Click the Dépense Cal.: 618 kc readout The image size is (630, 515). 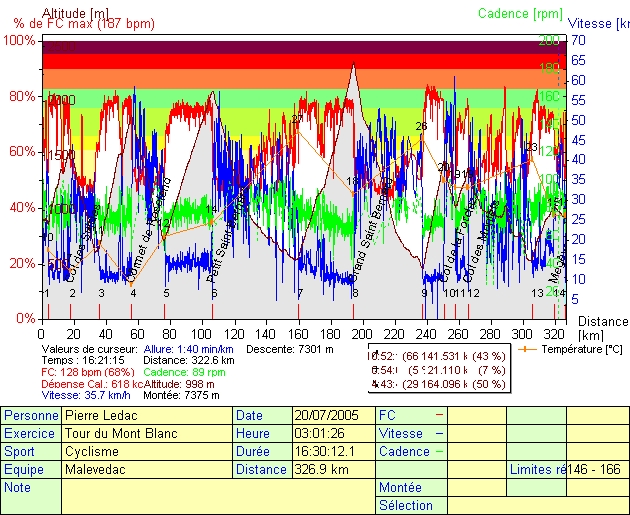(92, 384)
